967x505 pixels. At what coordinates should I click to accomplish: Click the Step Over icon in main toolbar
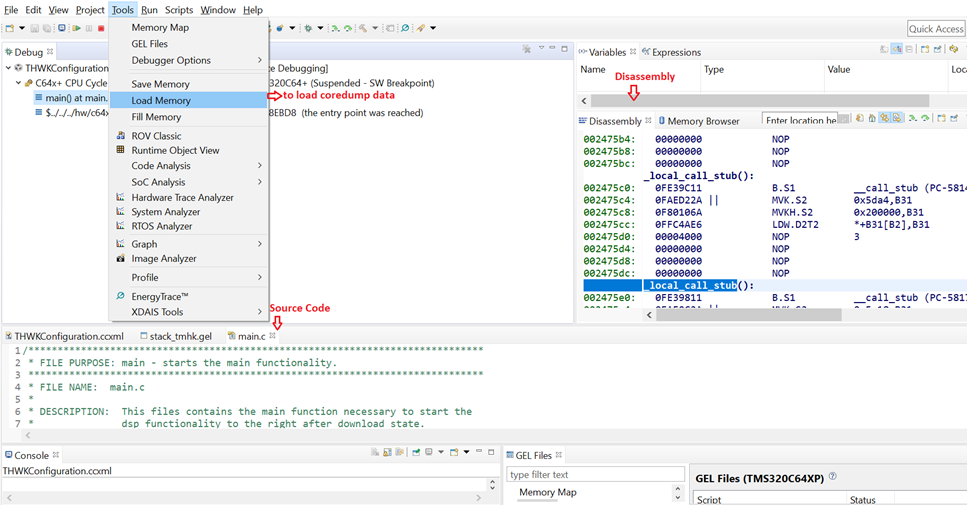[x=348, y=28]
